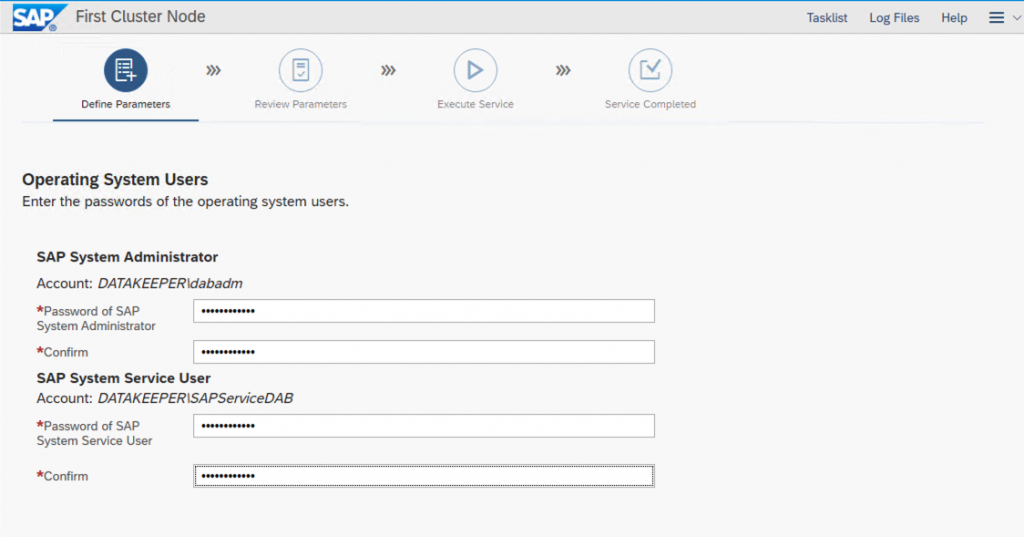Click the Service Completed step label
Image resolution: width=1024 pixels, height=537 pixels.
[x=650, y=104]
